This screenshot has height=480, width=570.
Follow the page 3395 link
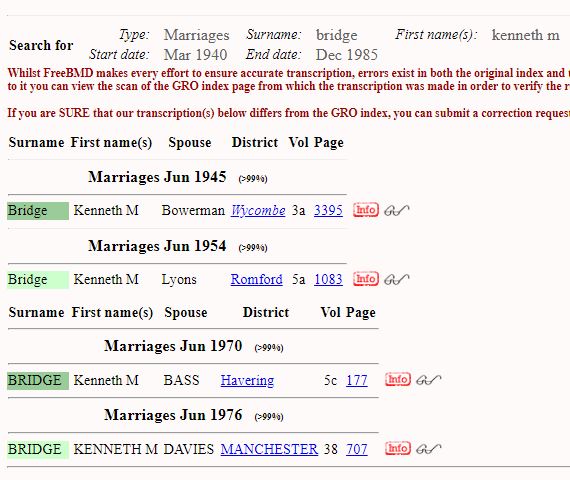click(328, 211)
